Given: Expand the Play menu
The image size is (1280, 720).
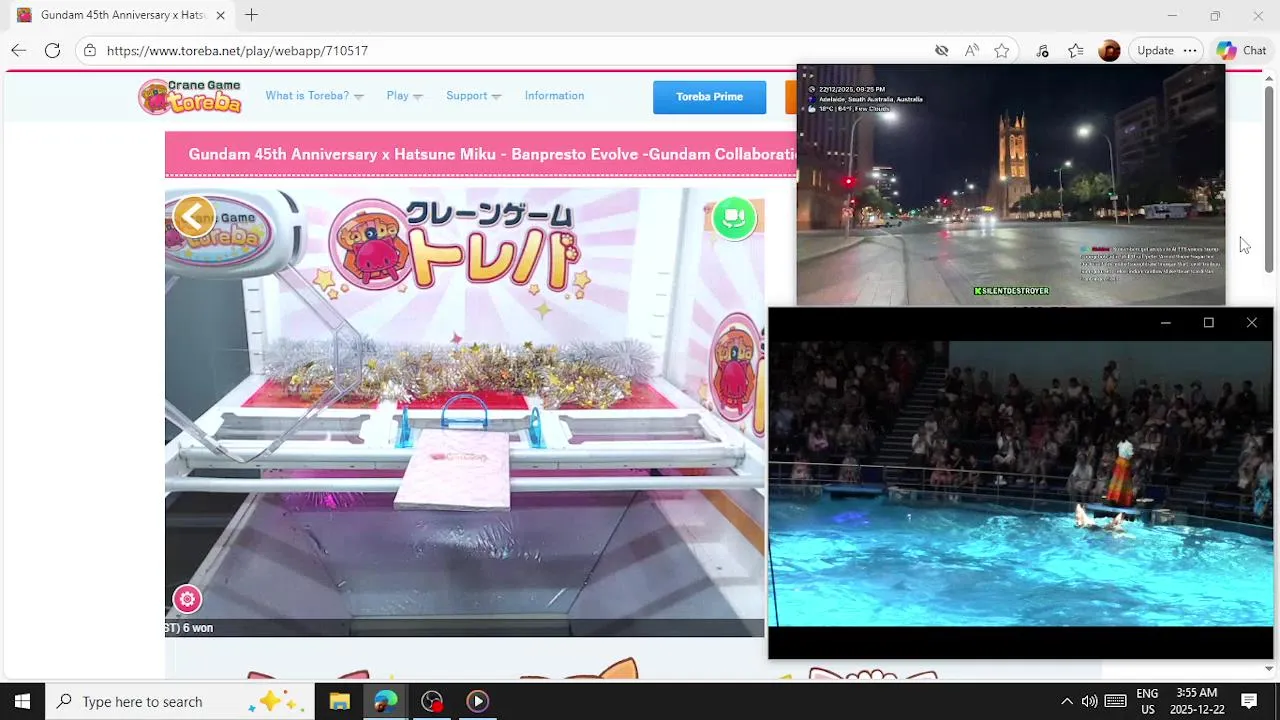Looking at the screenshot, I should tap(404, 96).
